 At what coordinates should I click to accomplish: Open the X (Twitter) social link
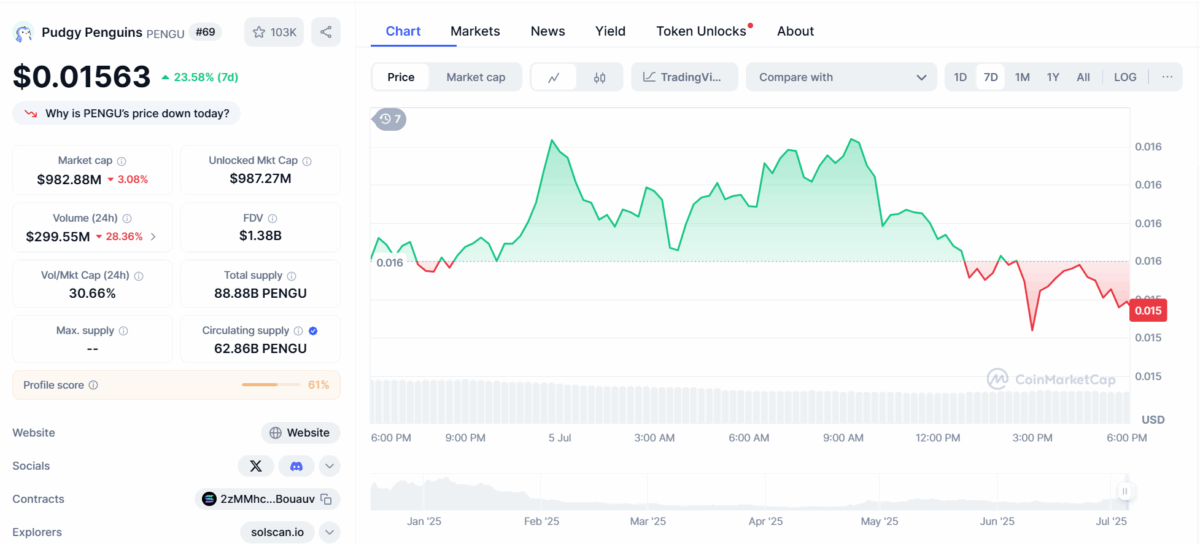click(x=256, y=466)
